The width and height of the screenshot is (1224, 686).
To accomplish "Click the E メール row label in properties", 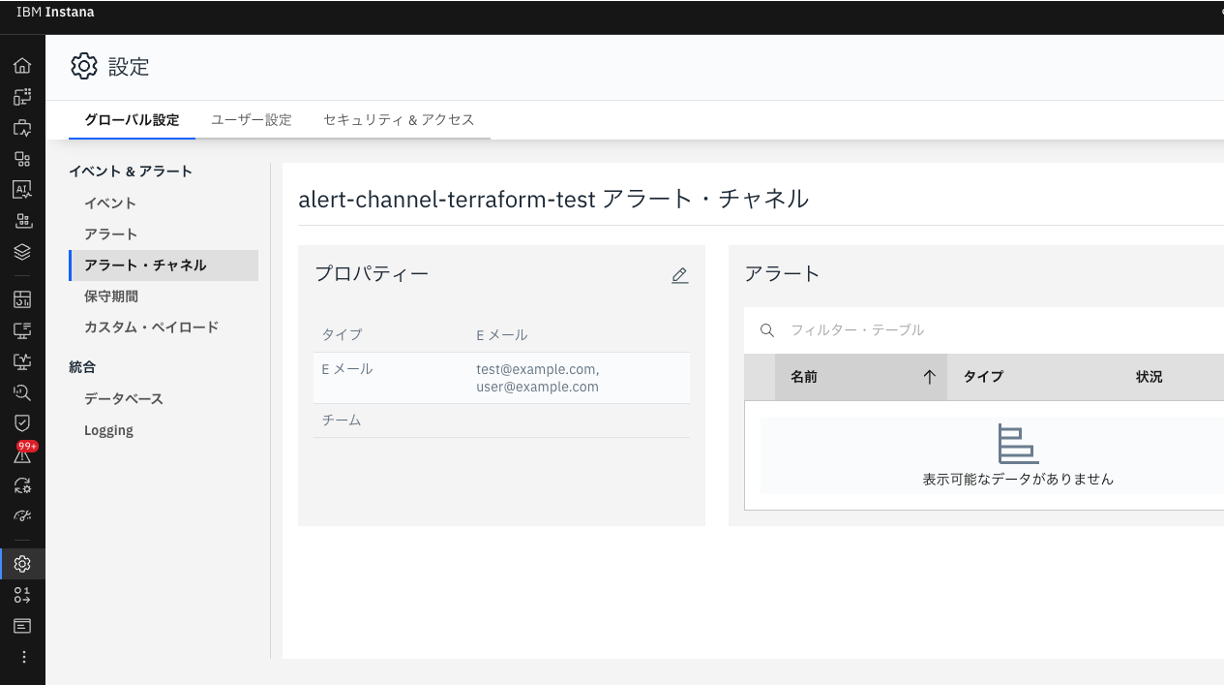I will point(347,369).
